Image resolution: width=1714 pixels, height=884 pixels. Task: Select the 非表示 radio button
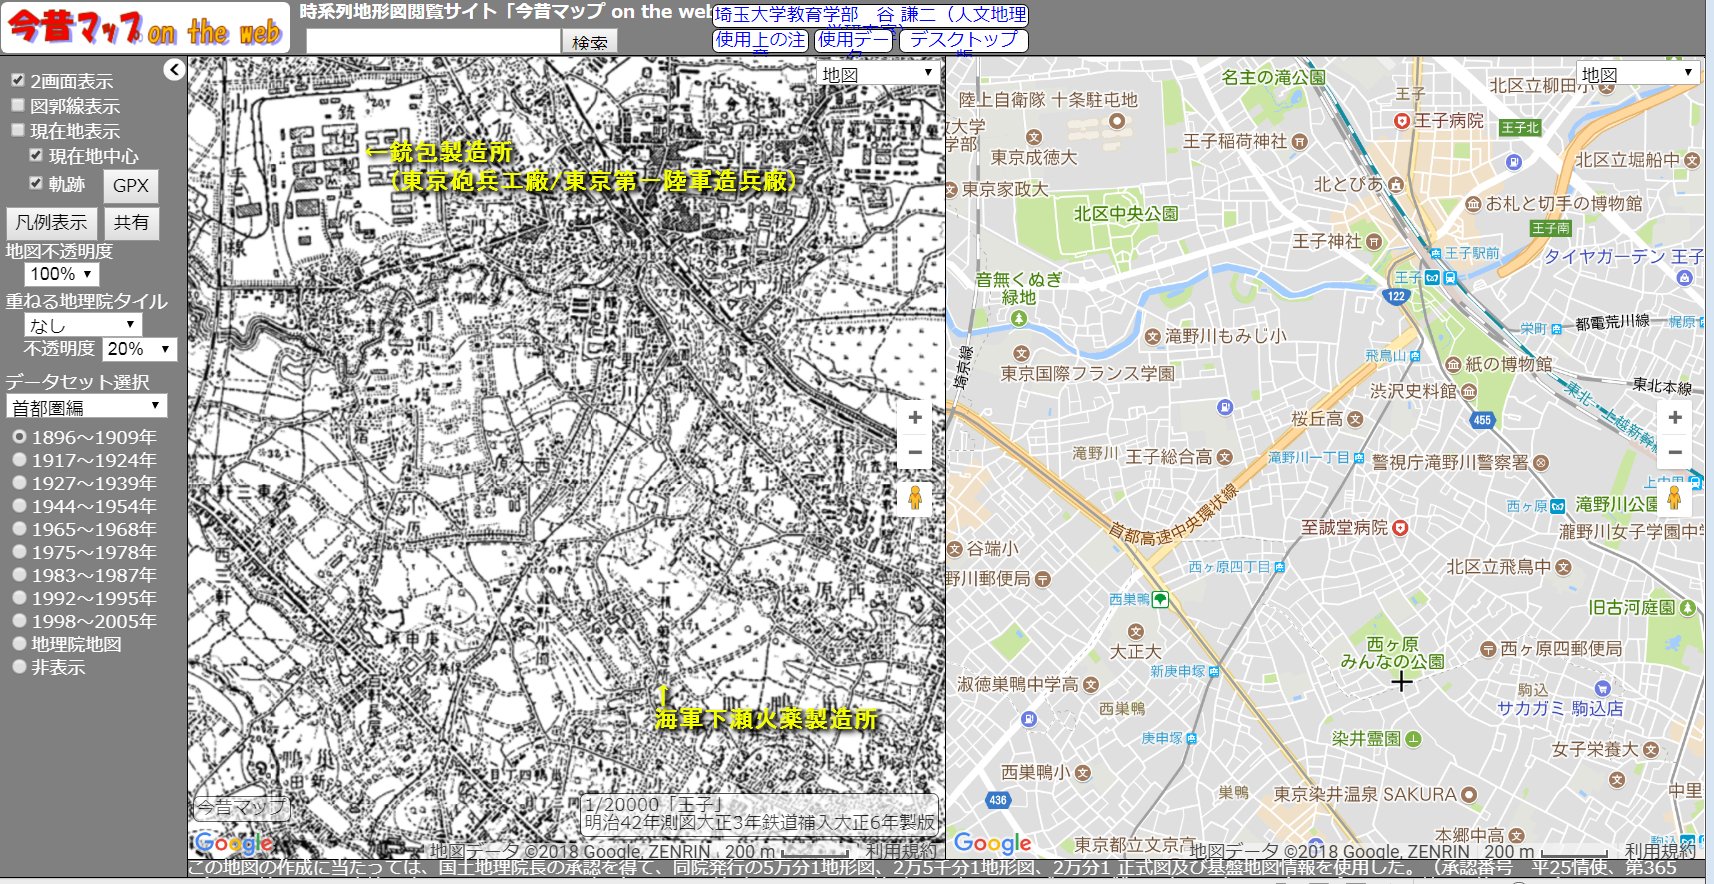pyautogui.click(x=19, y=667)
